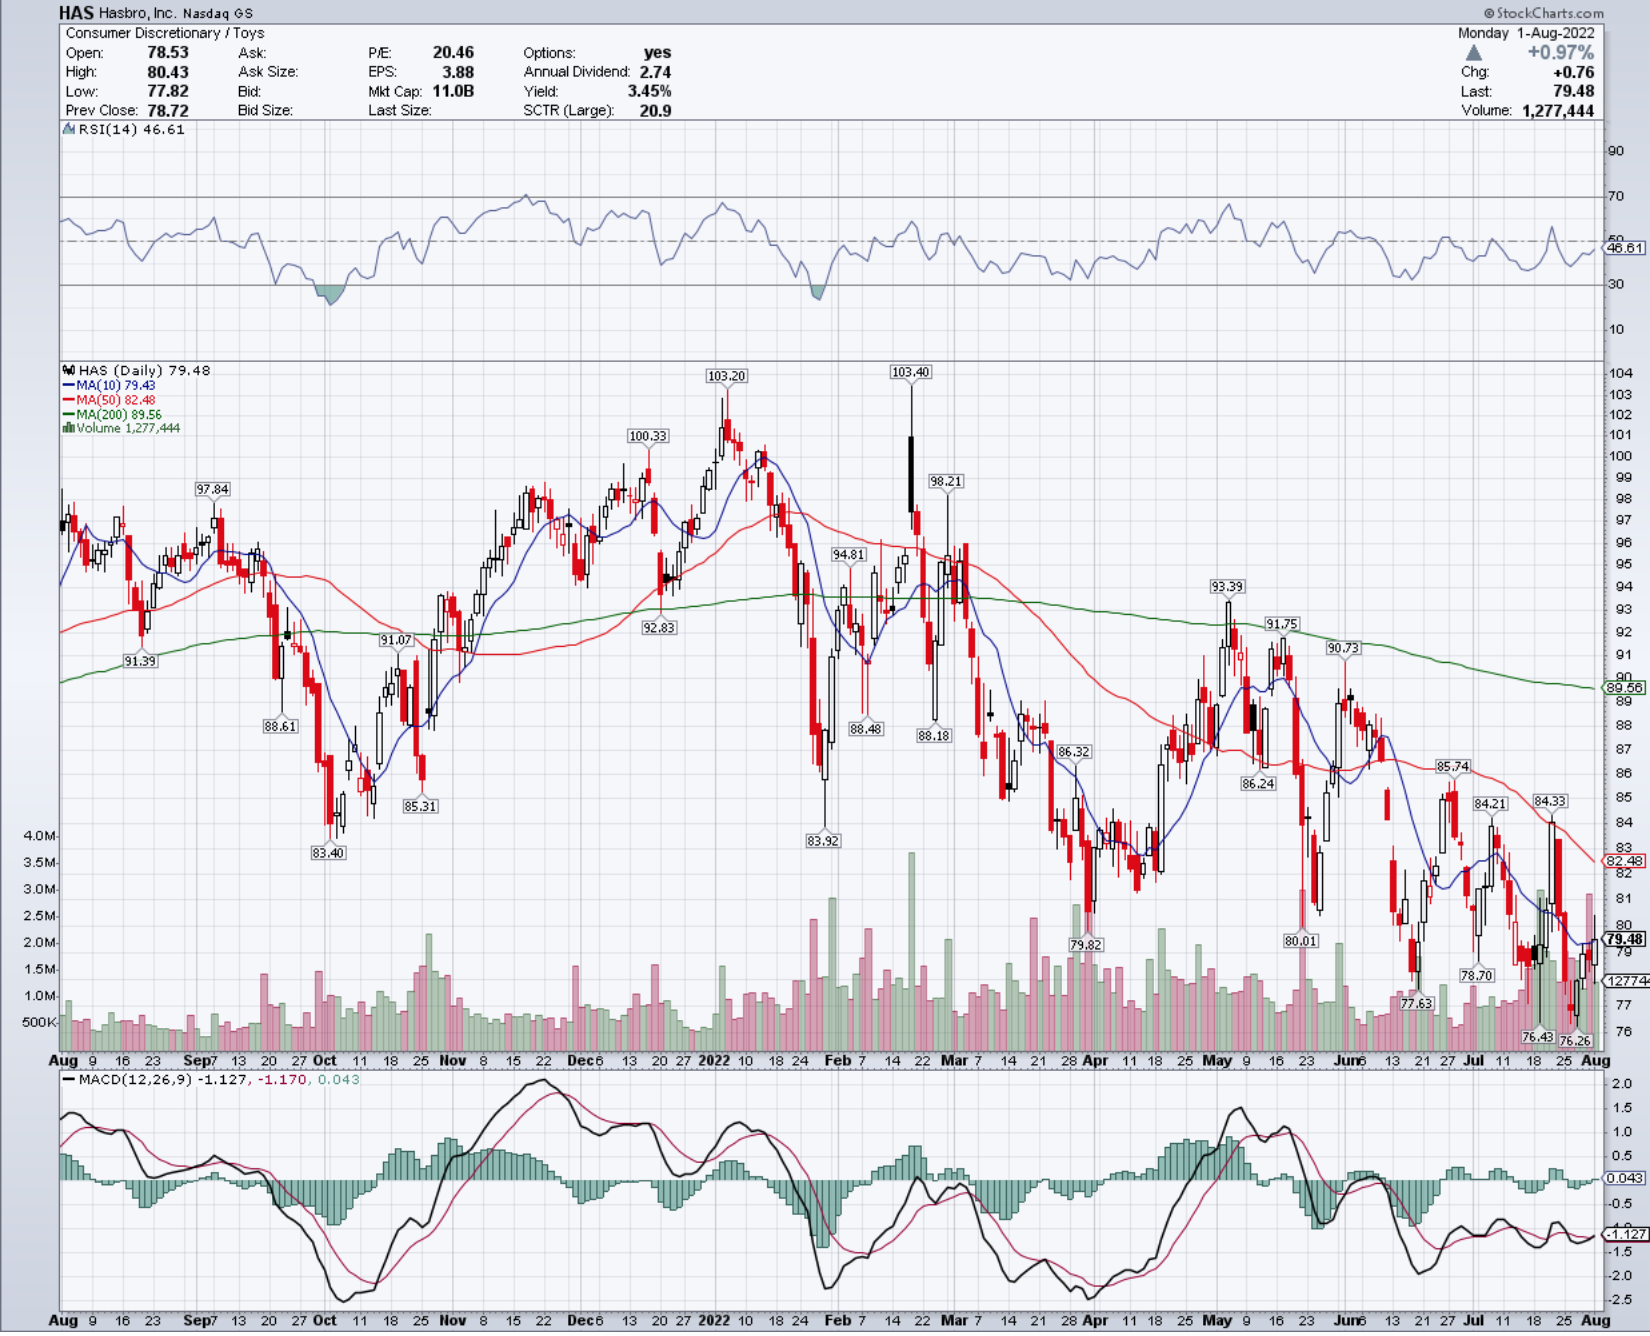Click the +0.97% percent change
This screenshot has height=1336, width=1650.
click(x=1560, y=52)
